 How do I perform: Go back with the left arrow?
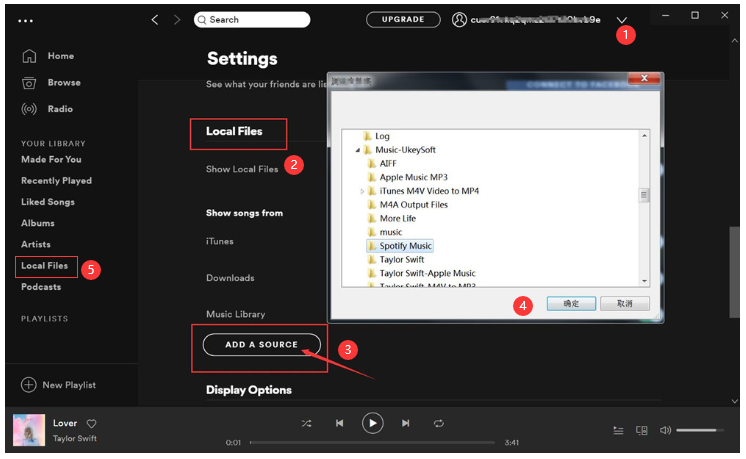[x=155, y=20]
